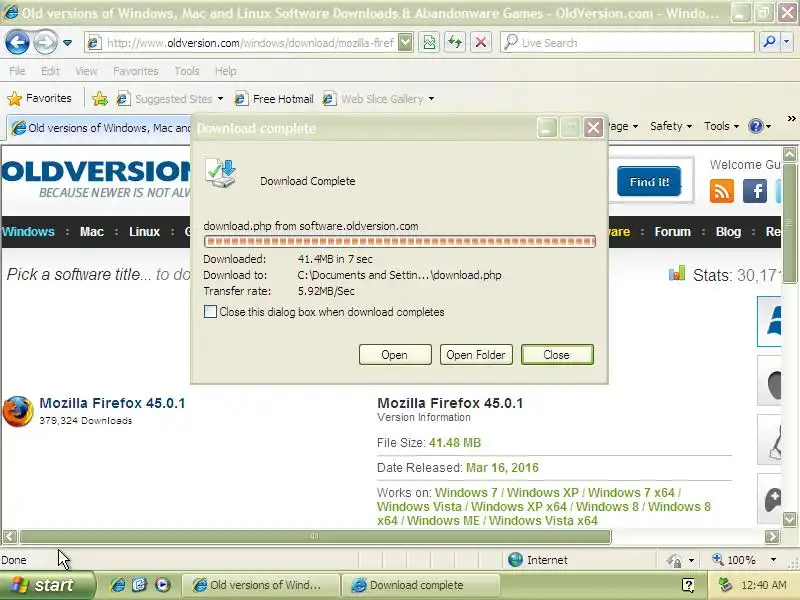Click the Windows start button
Viewport: 800px width, 600px height.
click(x=47, y=585)
